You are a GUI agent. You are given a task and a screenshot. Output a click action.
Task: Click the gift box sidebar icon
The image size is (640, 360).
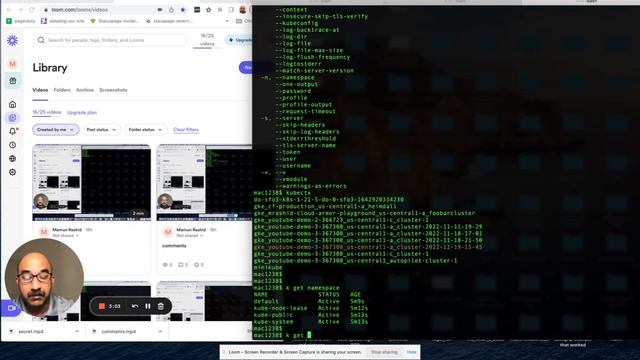(13, 81)
